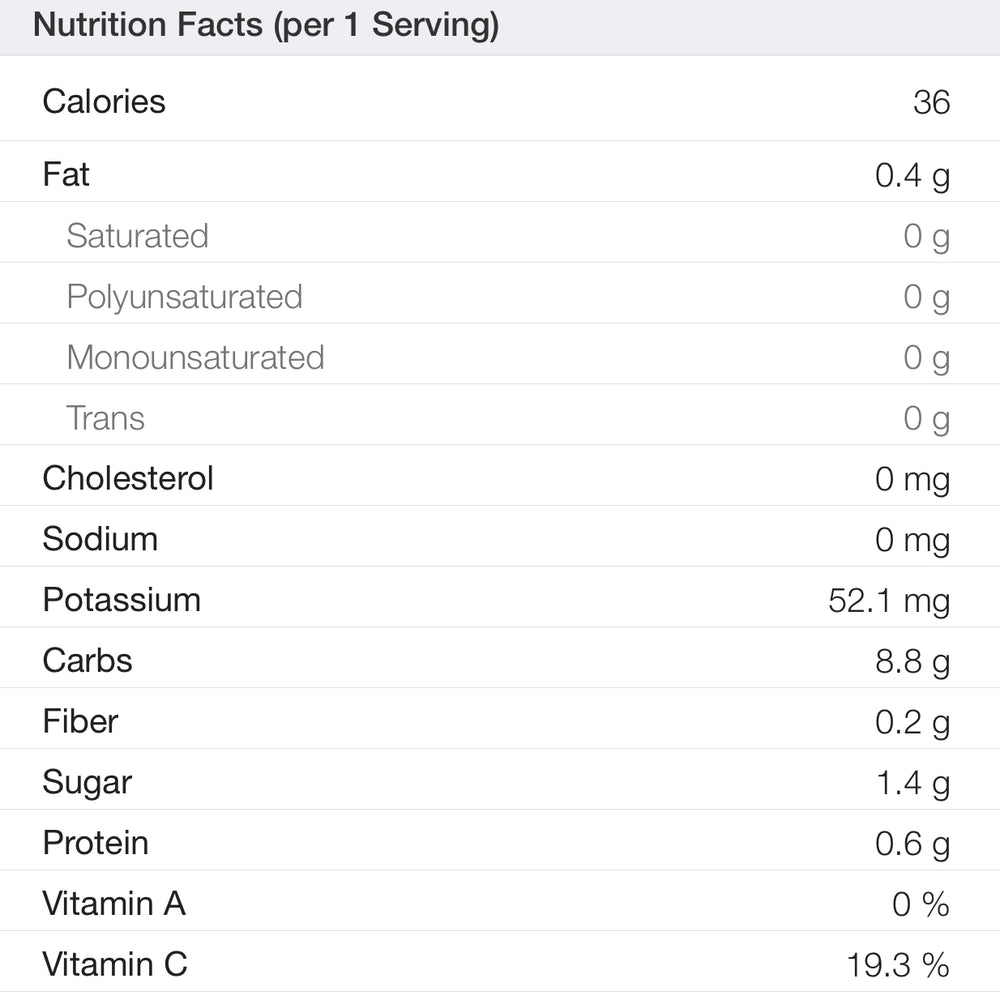Select the Vitamin C label
1000x1000 pixels.
click(x=115, y=965)
